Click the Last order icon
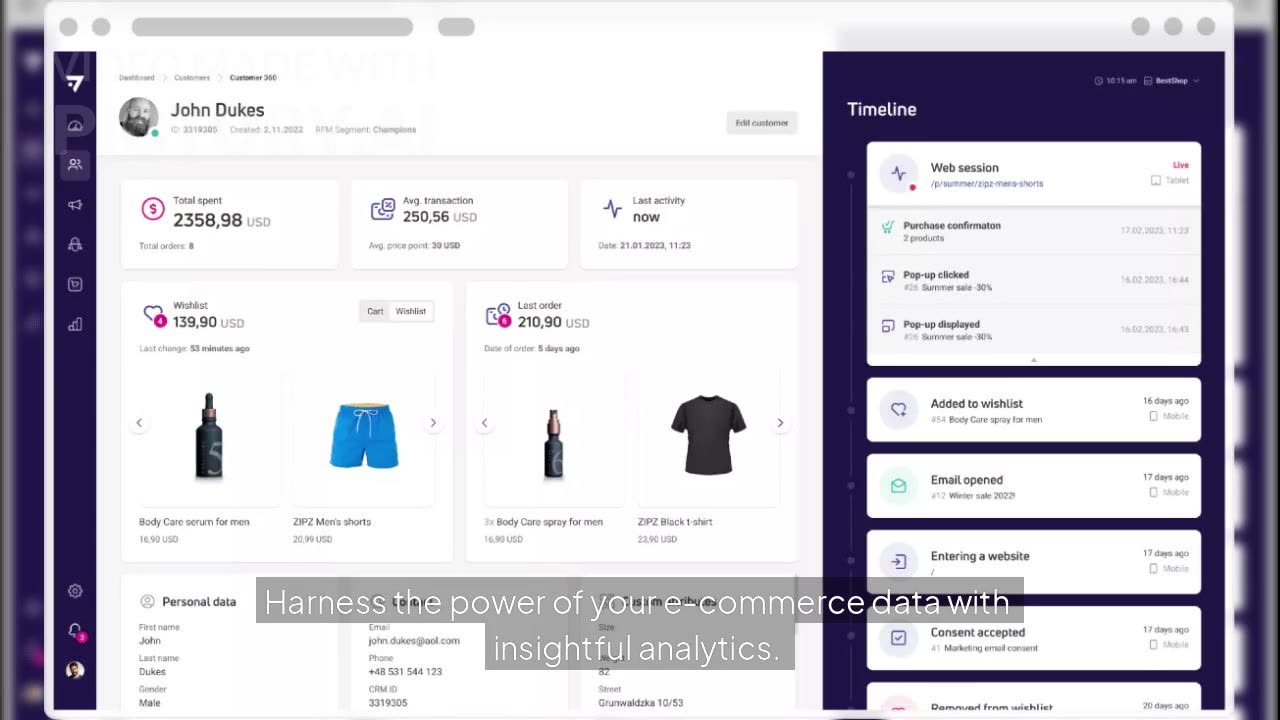 [498, 315]
